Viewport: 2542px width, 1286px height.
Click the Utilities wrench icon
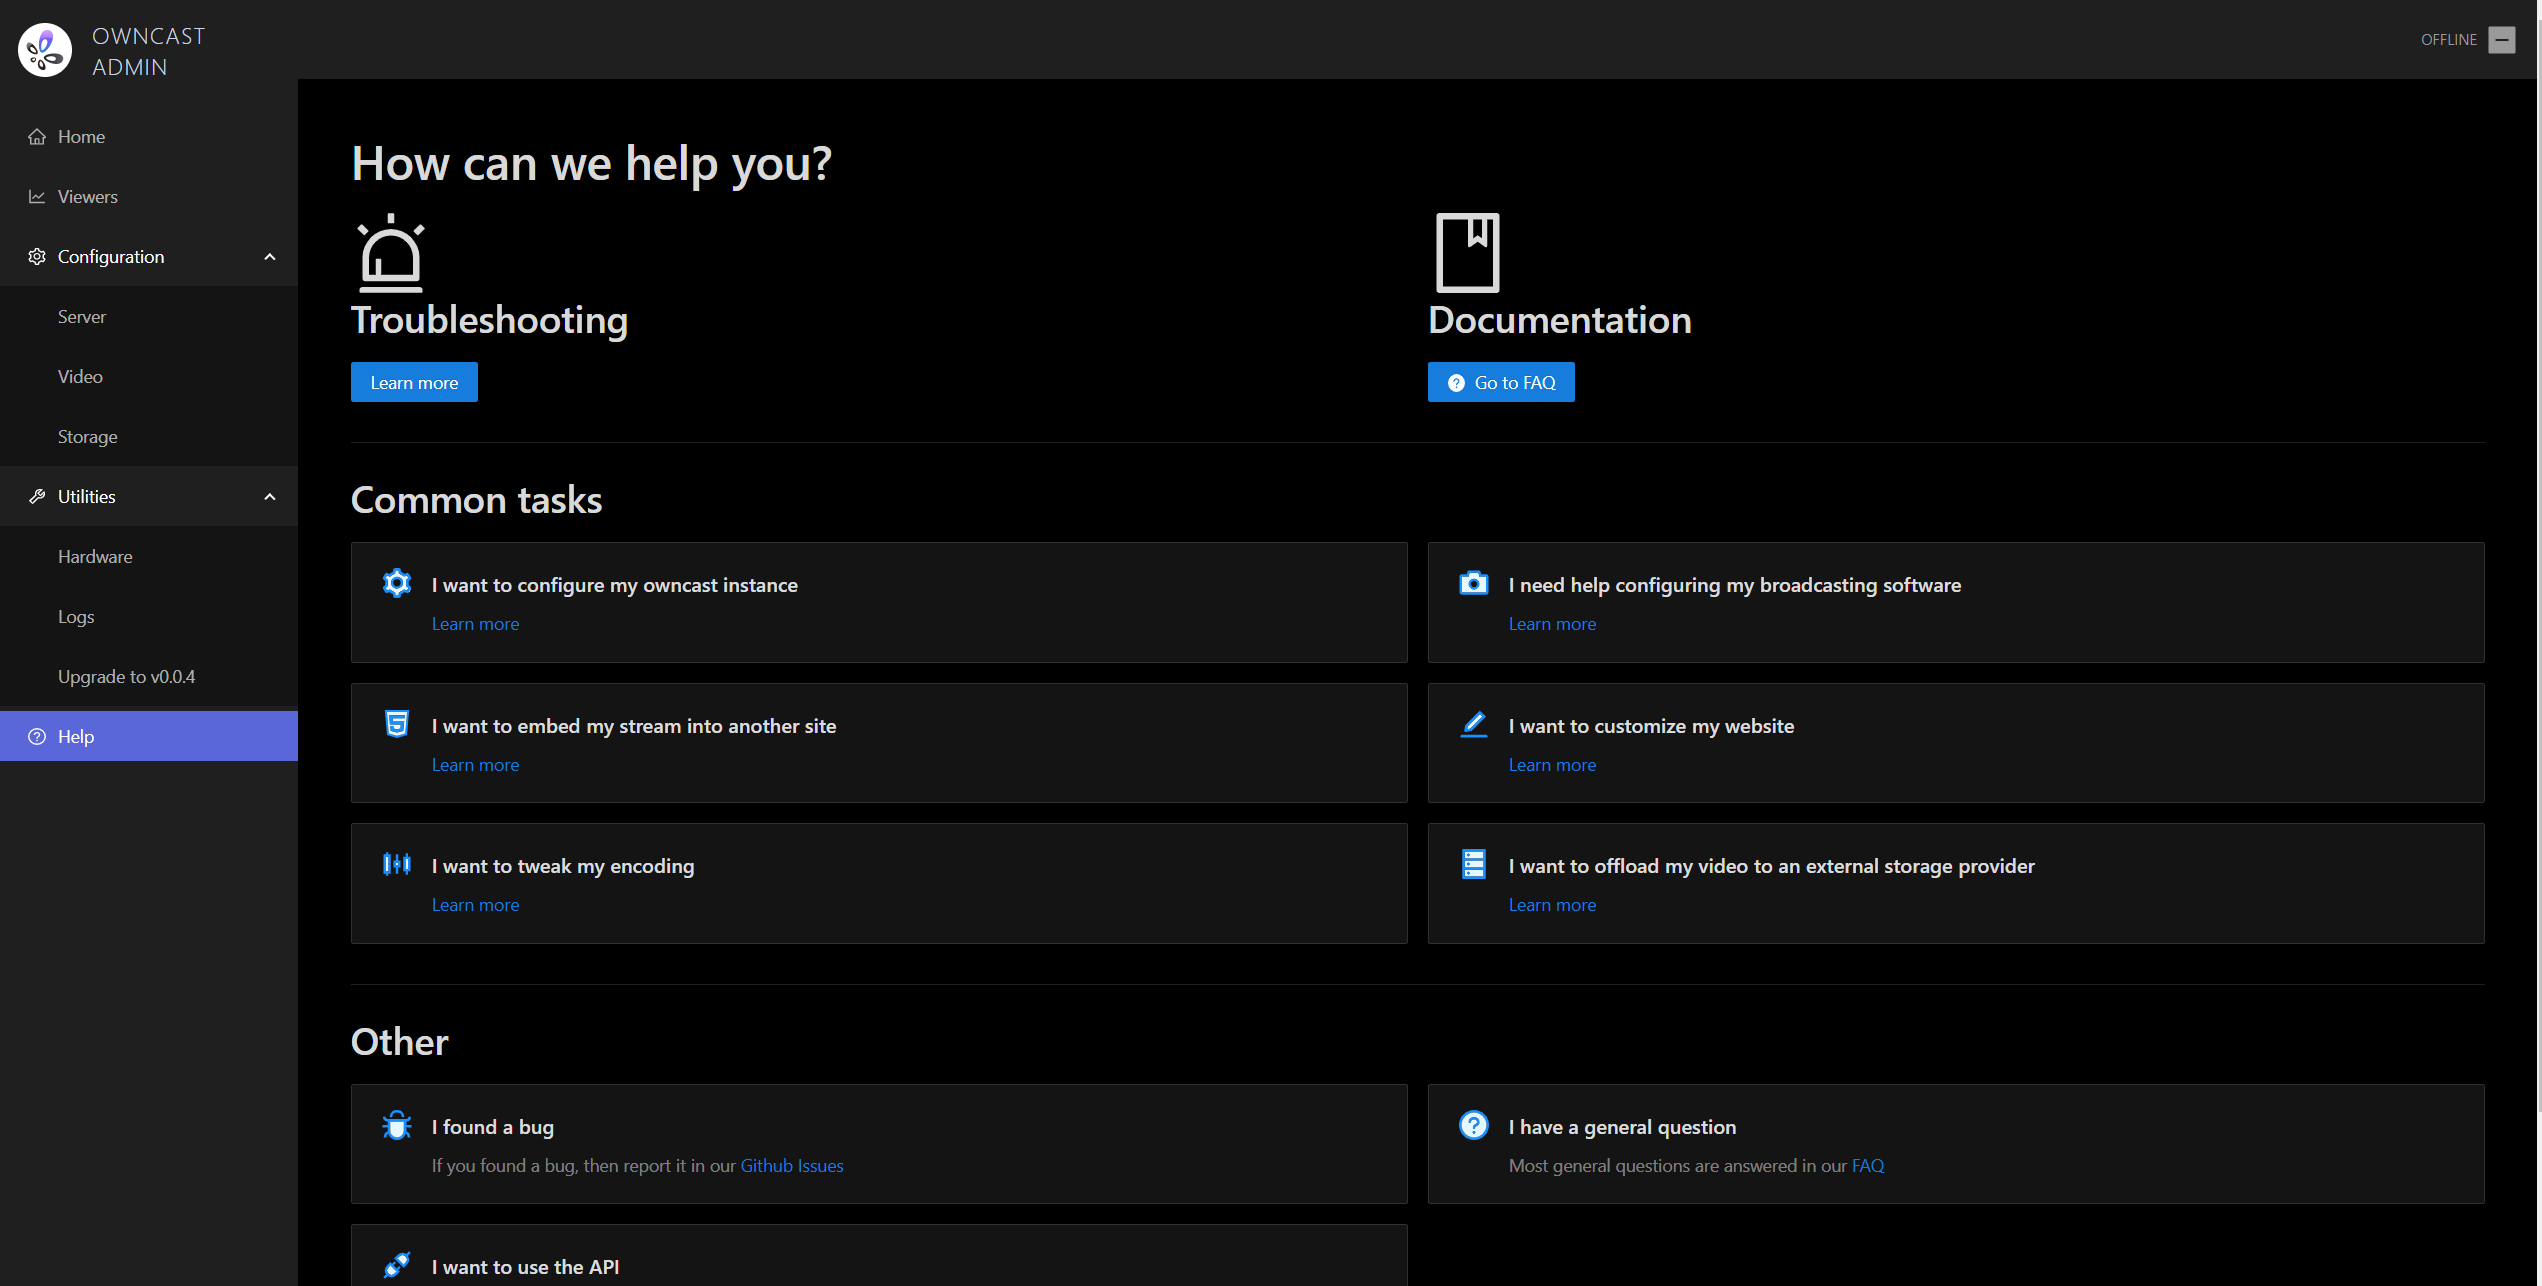tap(36, 496)
